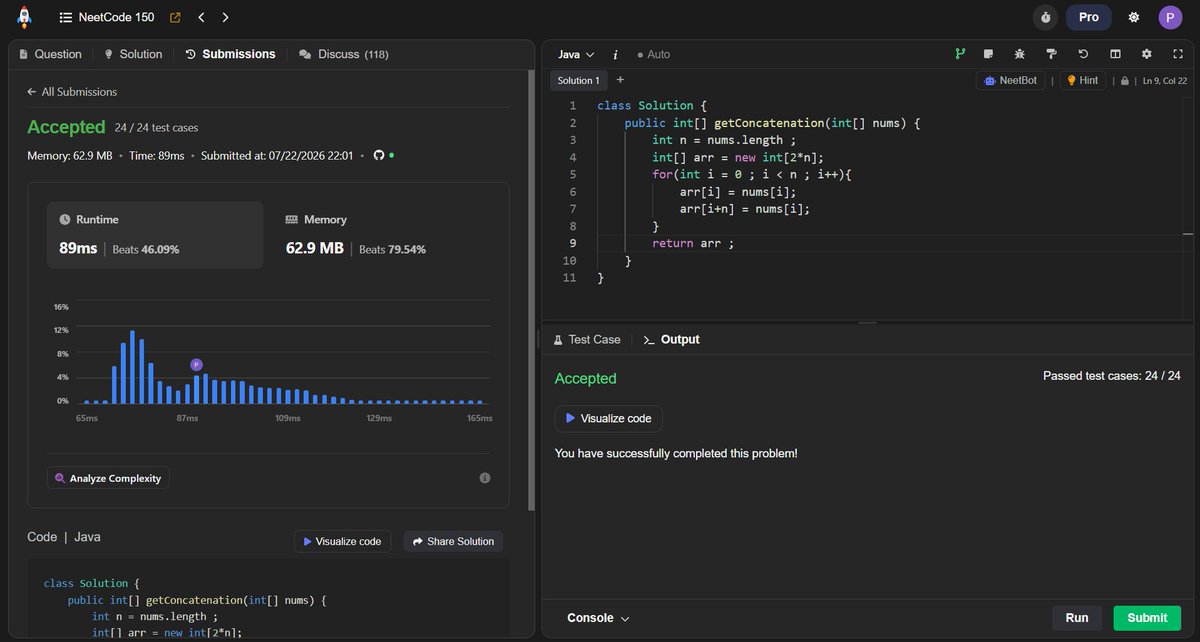Select the Runtime stats card
This screenshot has width=1200, height=642.
(155, 235)
